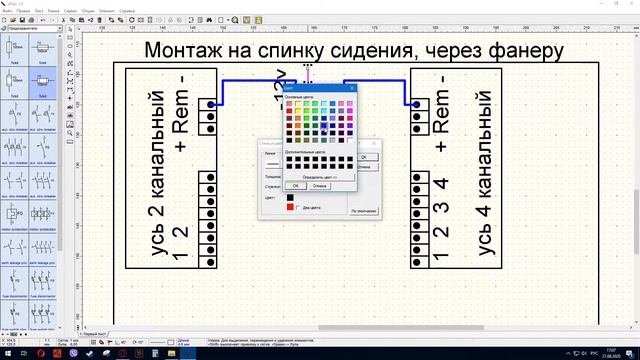Pick the orange basic color swatch
The image size is (640, 360).
[298, 125]
